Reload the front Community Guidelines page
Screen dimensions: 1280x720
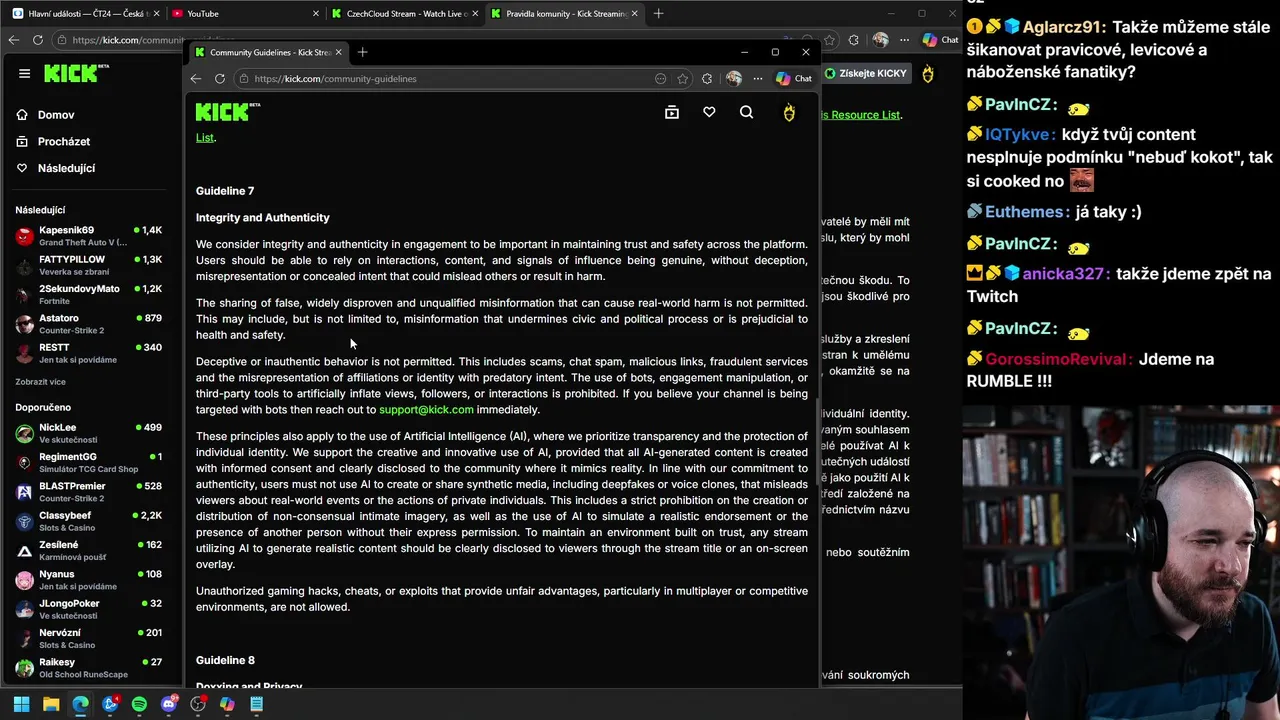[220, 78]
